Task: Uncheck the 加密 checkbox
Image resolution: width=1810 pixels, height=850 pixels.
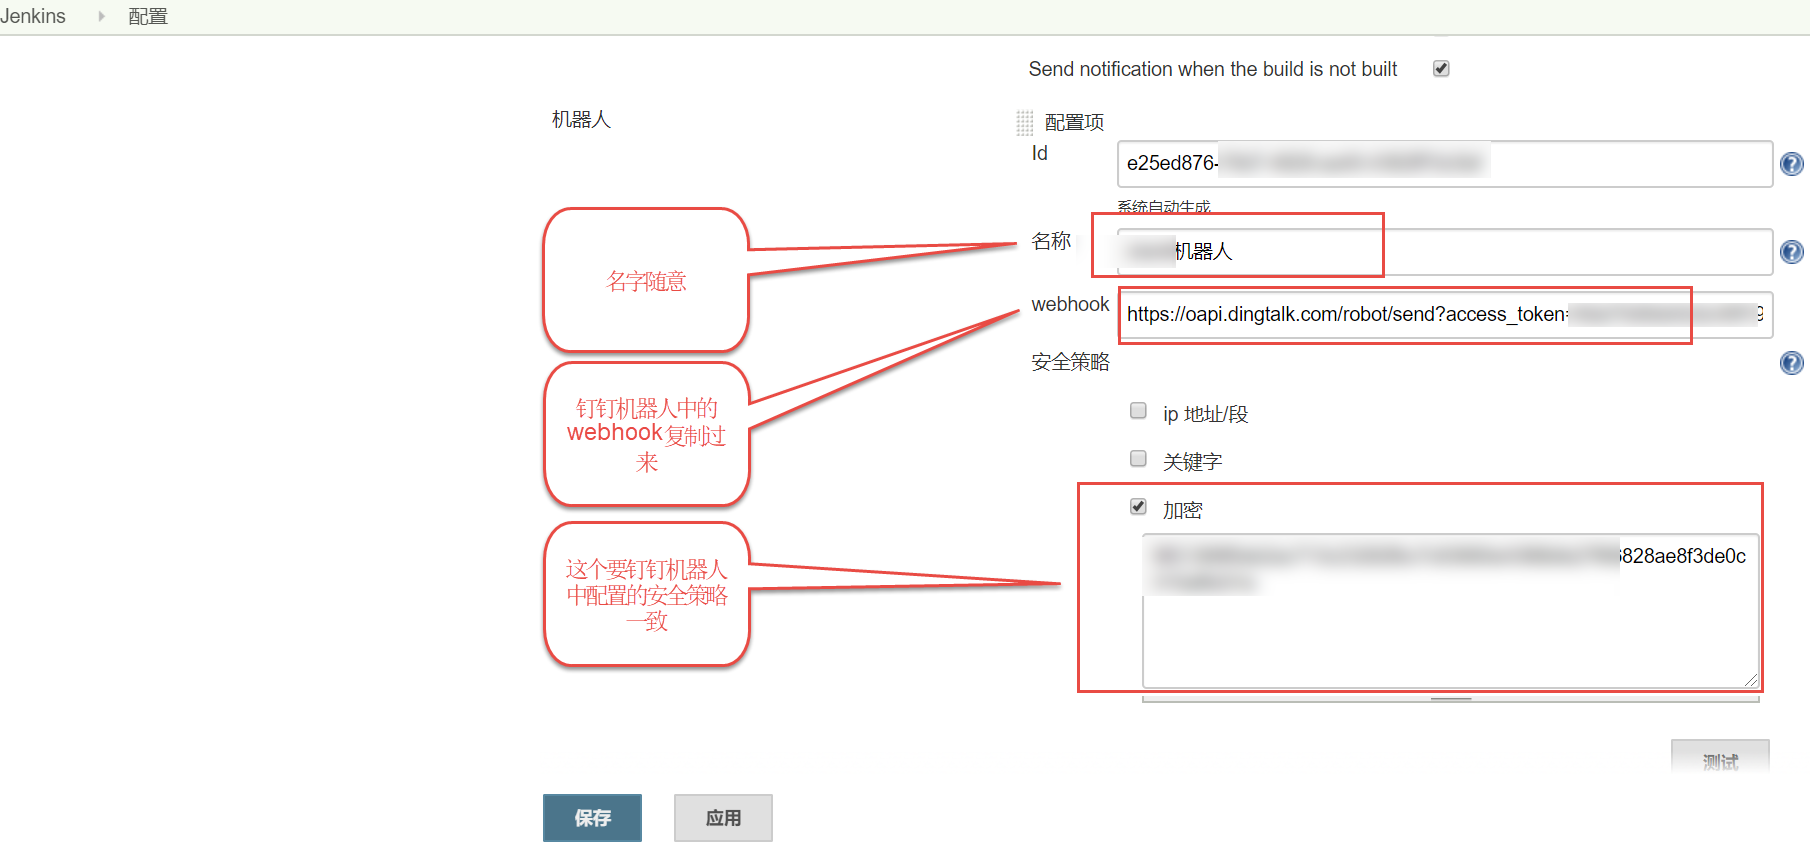Action: [1138, 507]
